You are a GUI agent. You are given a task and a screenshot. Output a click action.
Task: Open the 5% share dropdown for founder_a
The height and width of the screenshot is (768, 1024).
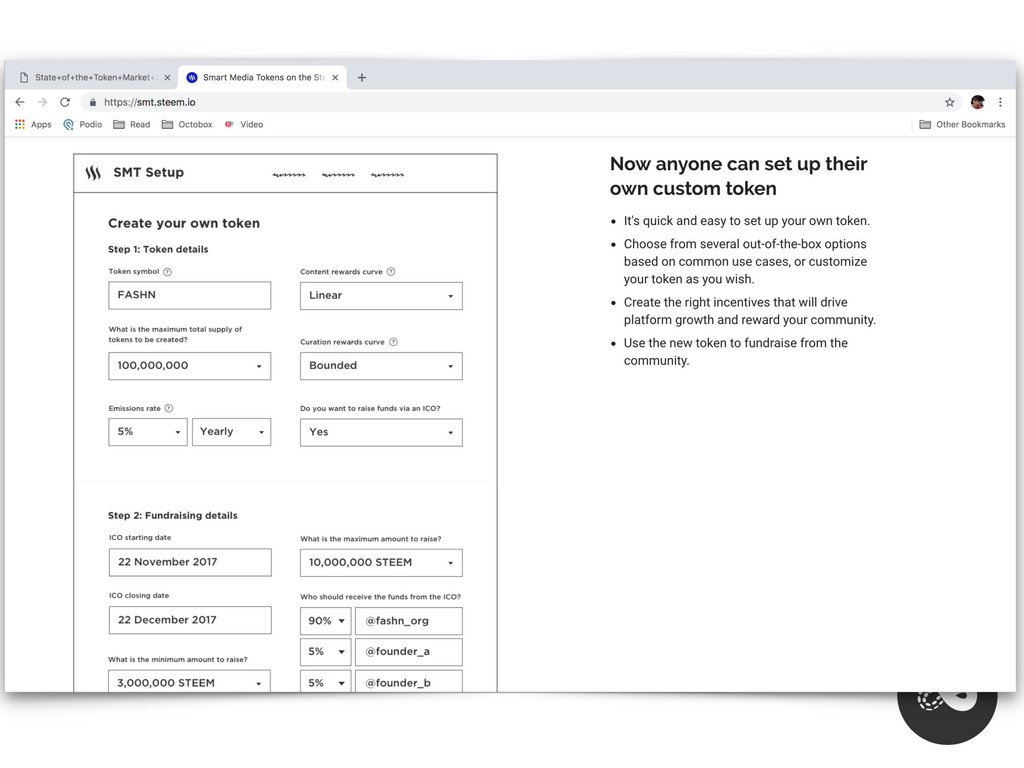pos(326,652)
